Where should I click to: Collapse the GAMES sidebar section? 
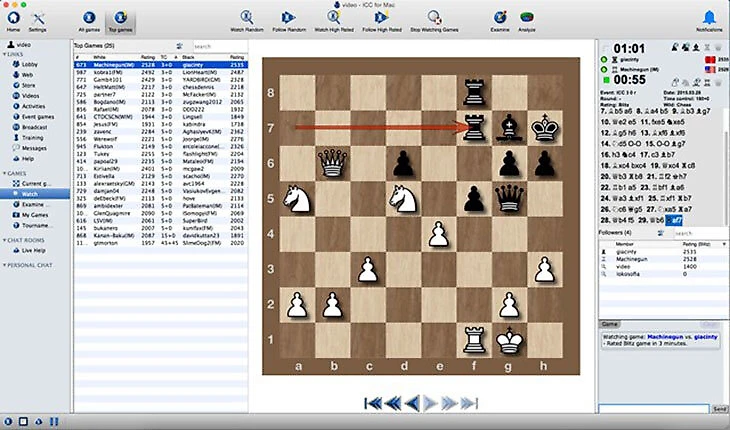coord(5,173)
